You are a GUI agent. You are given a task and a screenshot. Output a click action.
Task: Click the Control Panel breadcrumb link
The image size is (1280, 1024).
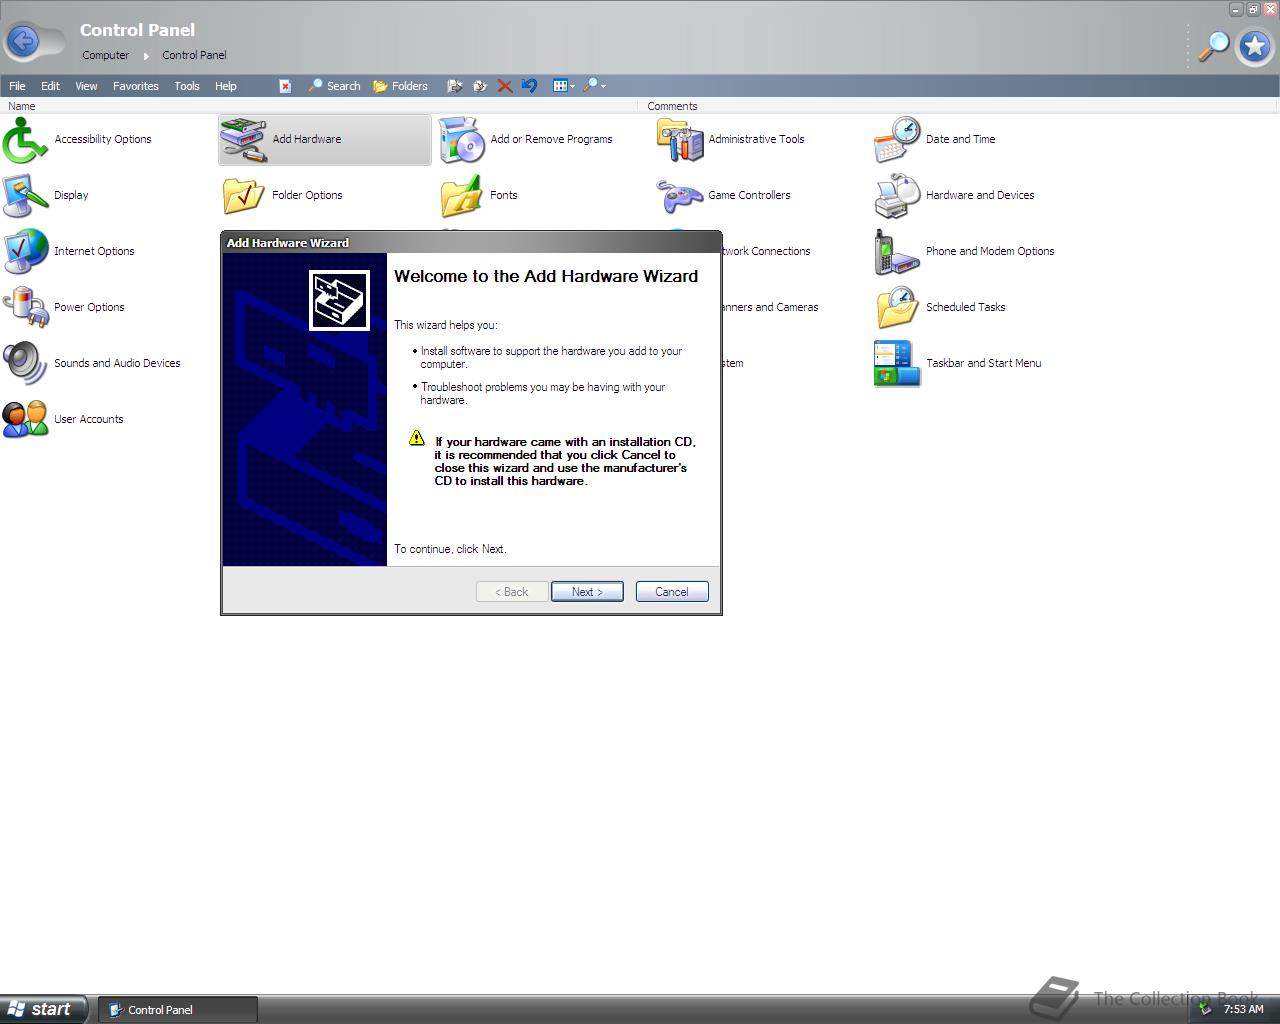click(194, 55)
